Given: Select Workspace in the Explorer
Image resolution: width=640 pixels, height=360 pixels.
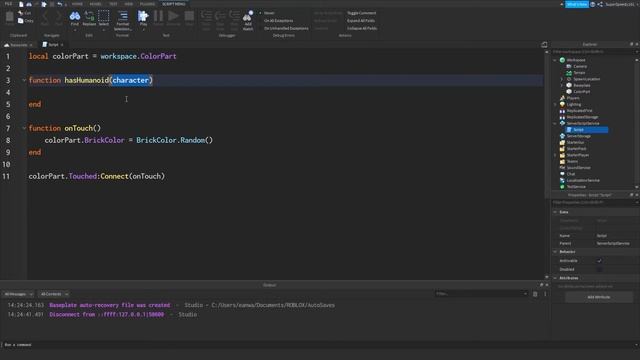Looking at the screenshot, I should [576, 60].
